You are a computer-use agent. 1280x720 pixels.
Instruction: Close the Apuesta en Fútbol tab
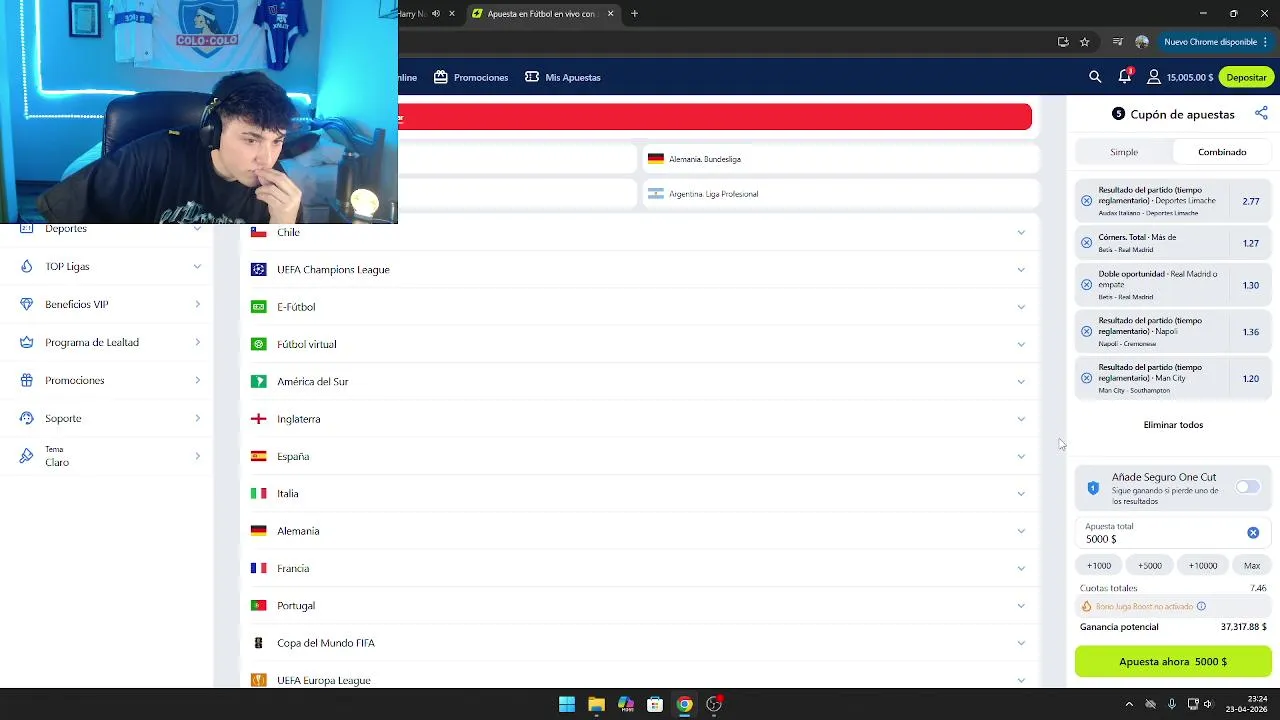612,14
